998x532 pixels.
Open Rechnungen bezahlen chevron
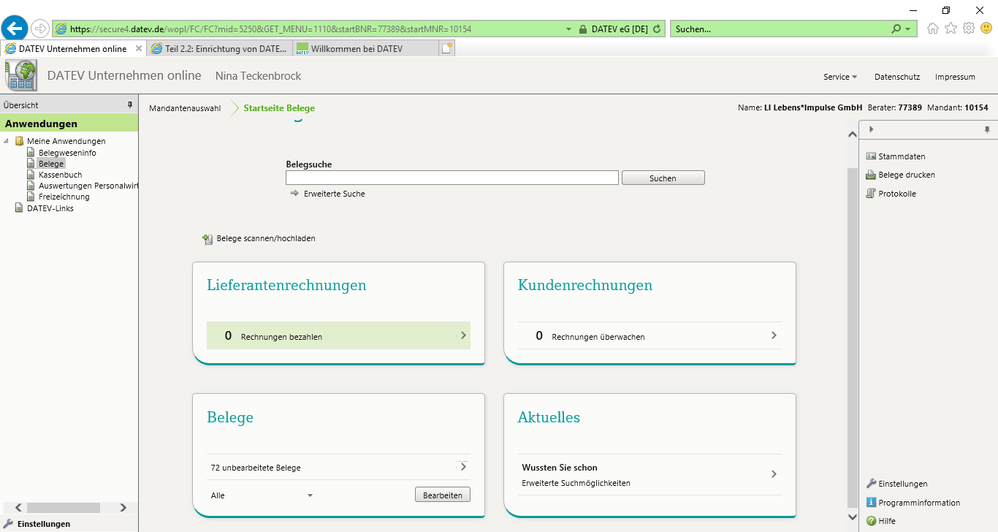coord(463,335)
